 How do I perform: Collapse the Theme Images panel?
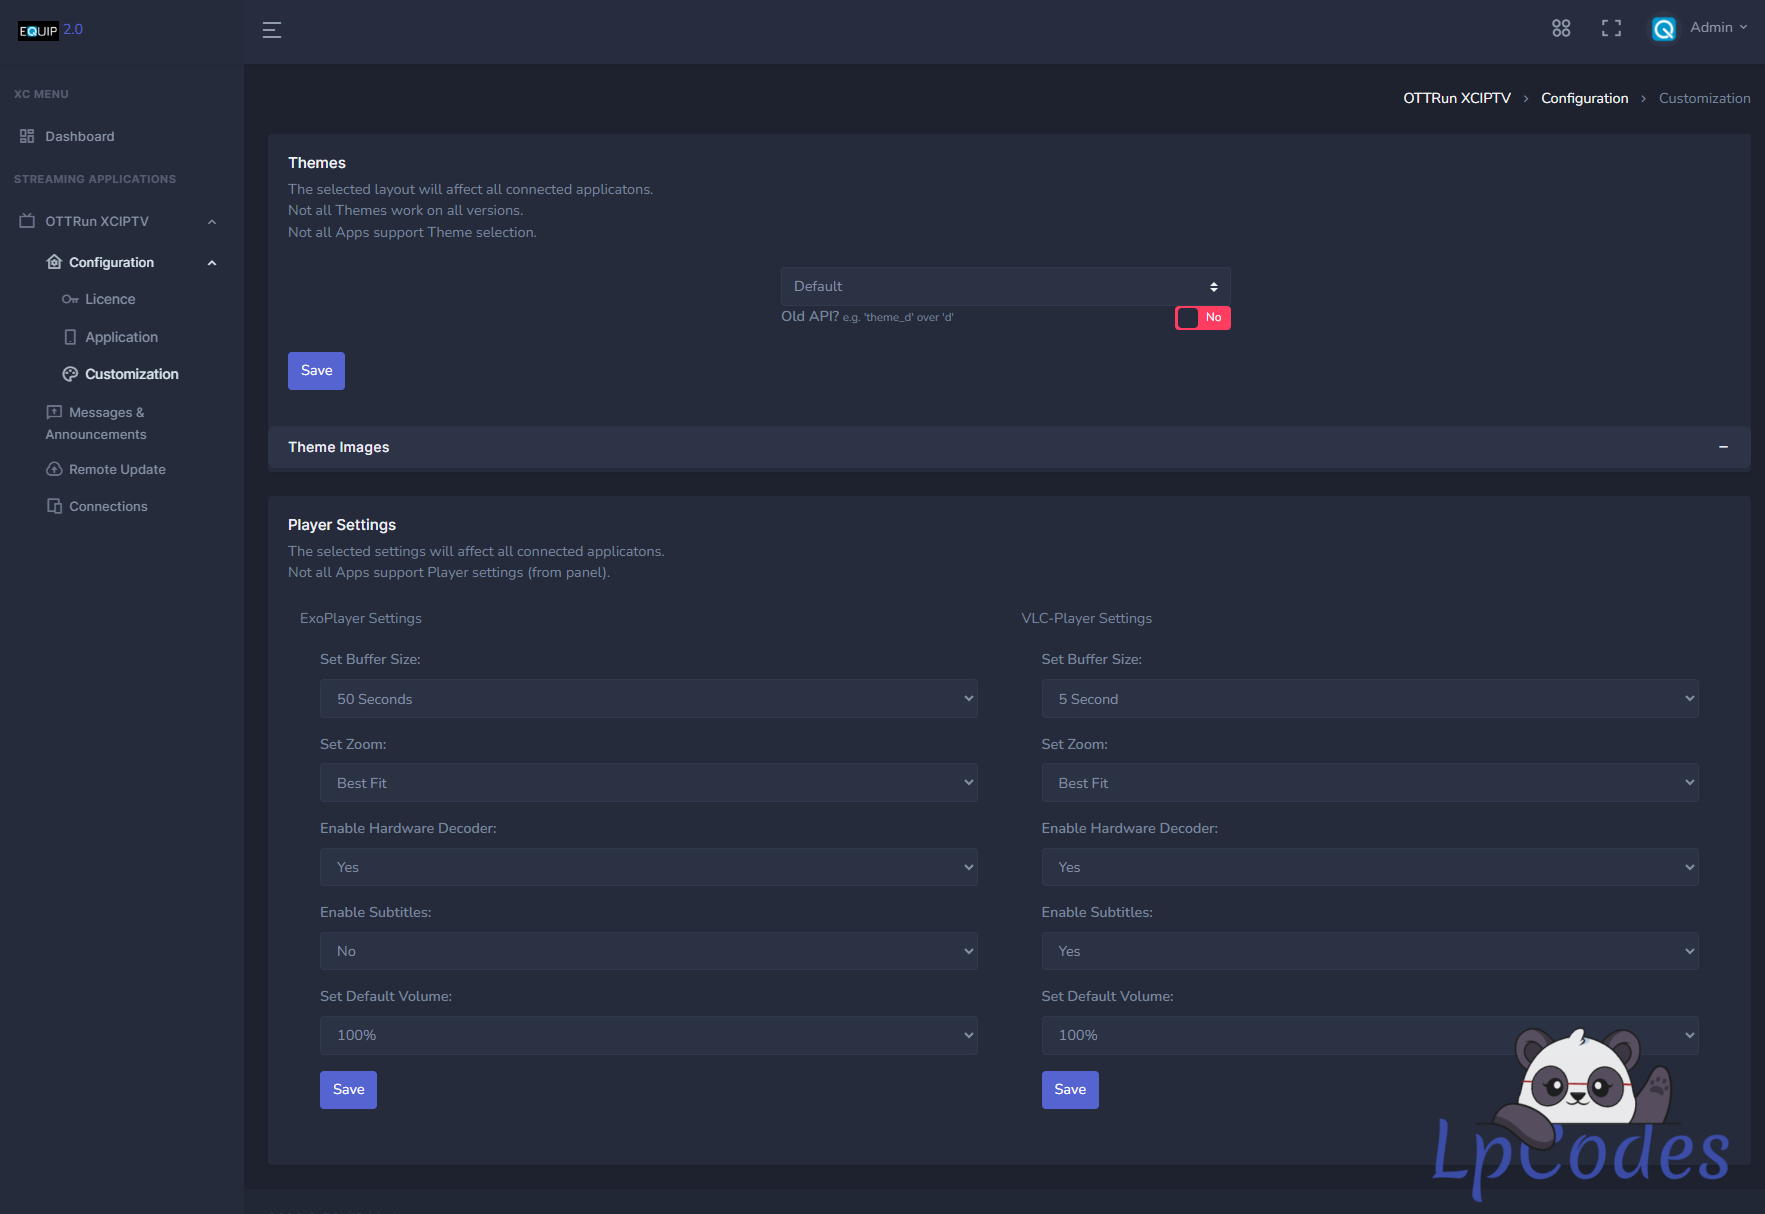[1723, 447]
